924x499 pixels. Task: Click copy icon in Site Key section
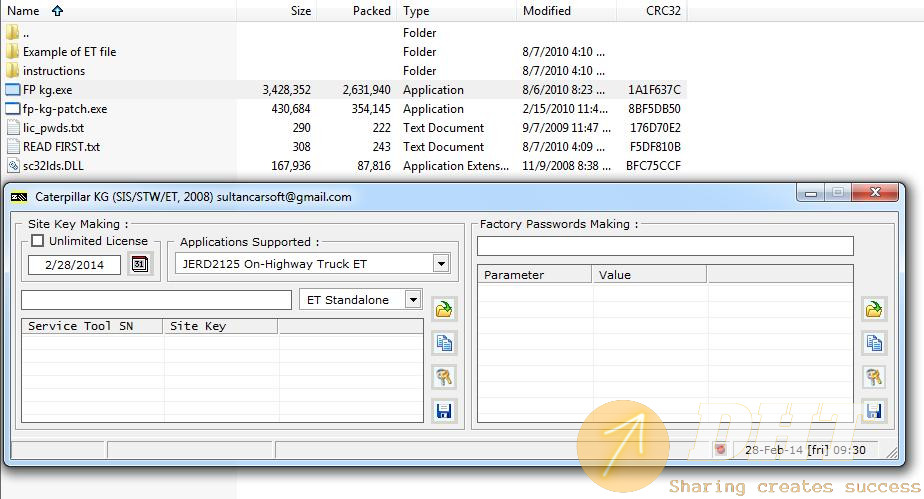point(444,343)
